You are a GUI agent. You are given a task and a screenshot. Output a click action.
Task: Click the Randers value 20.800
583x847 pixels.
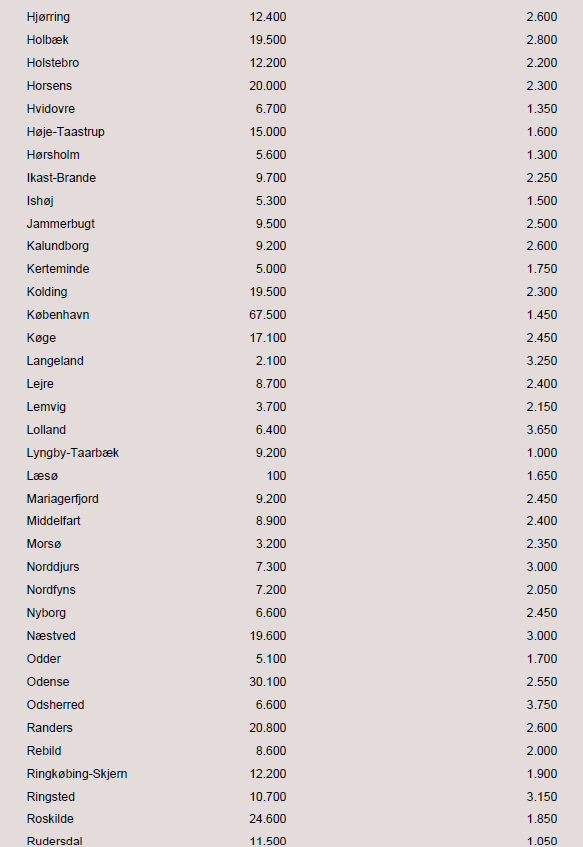pos(268,728)
